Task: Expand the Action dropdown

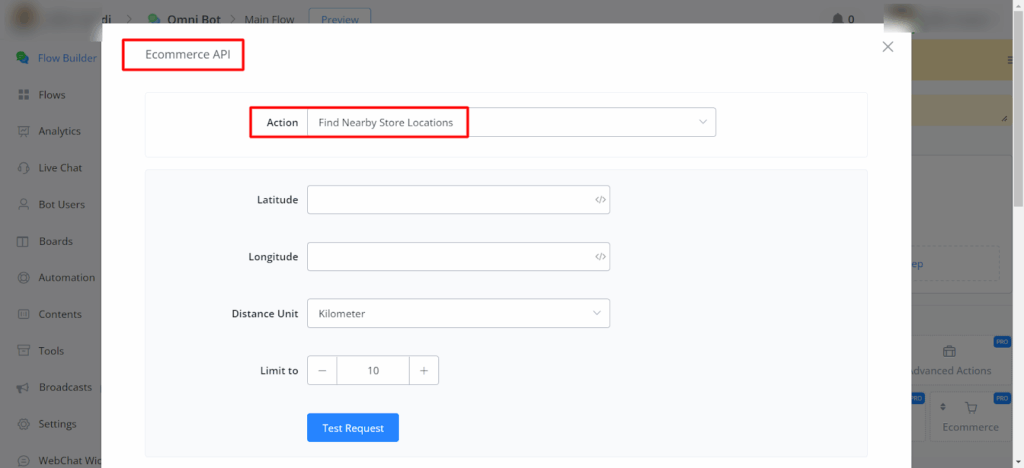Action: click(x=510, y=122)
